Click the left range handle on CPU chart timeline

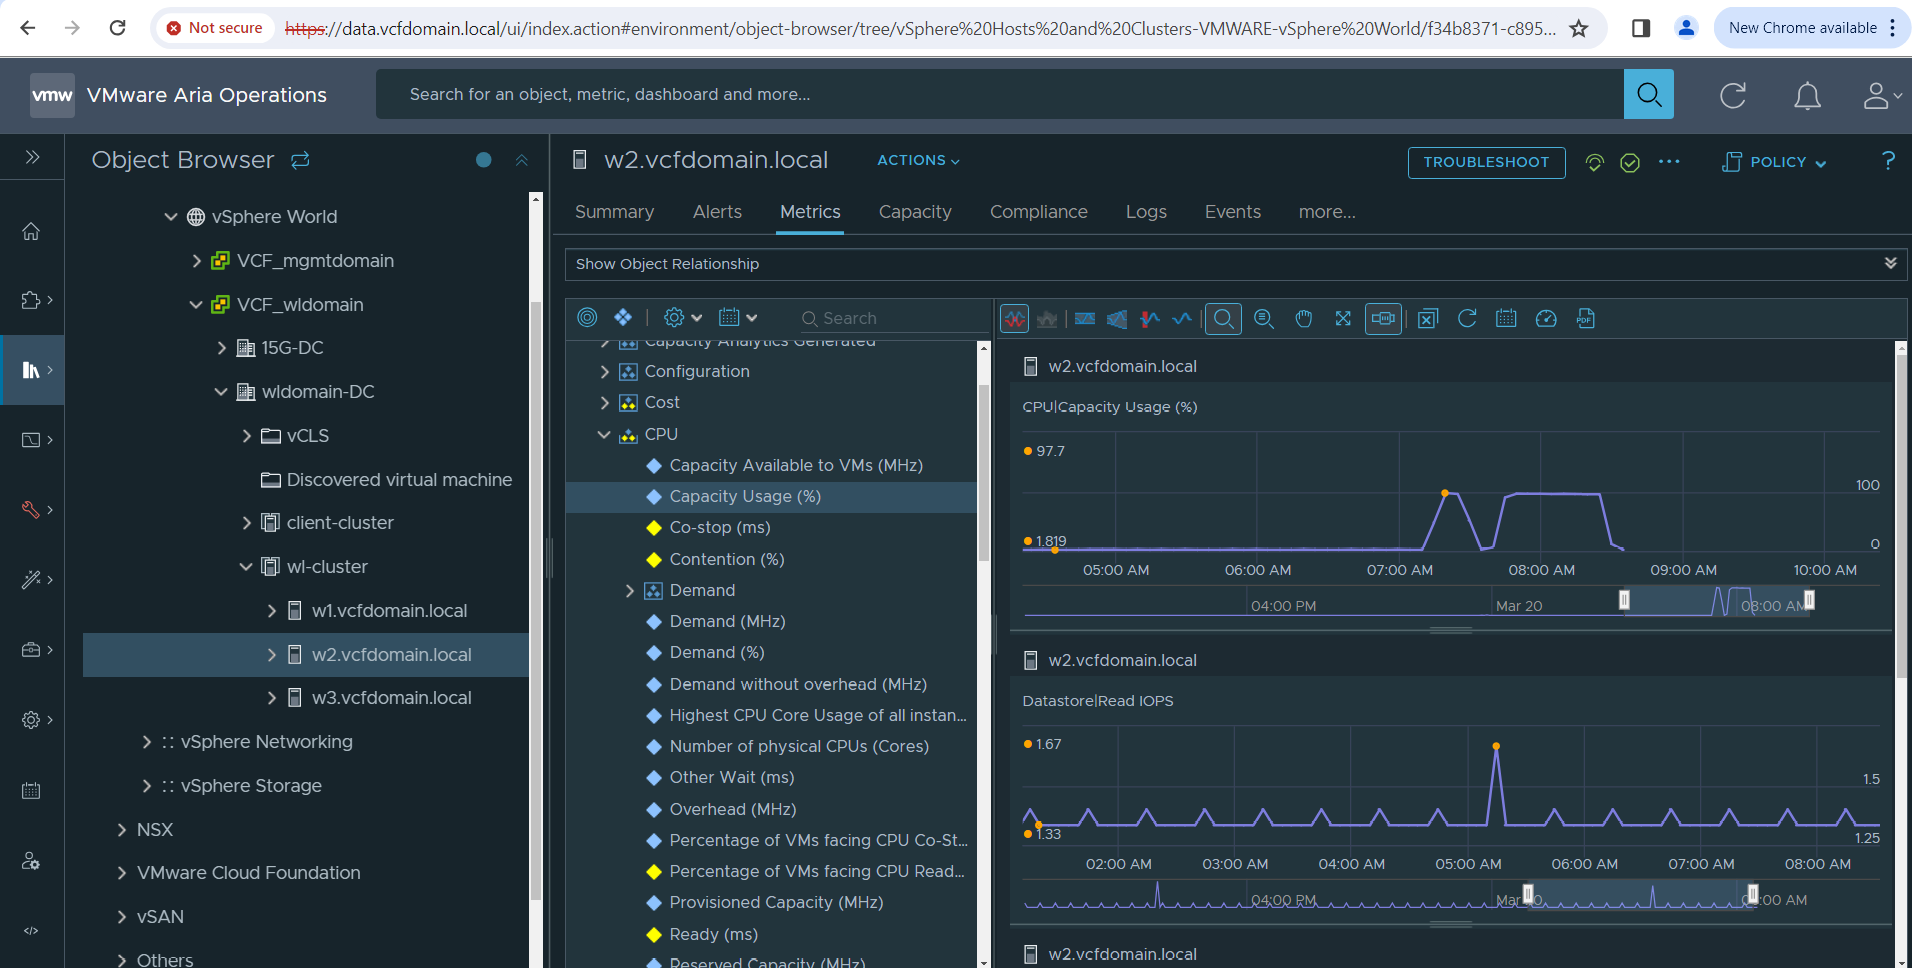[1624, 599]
